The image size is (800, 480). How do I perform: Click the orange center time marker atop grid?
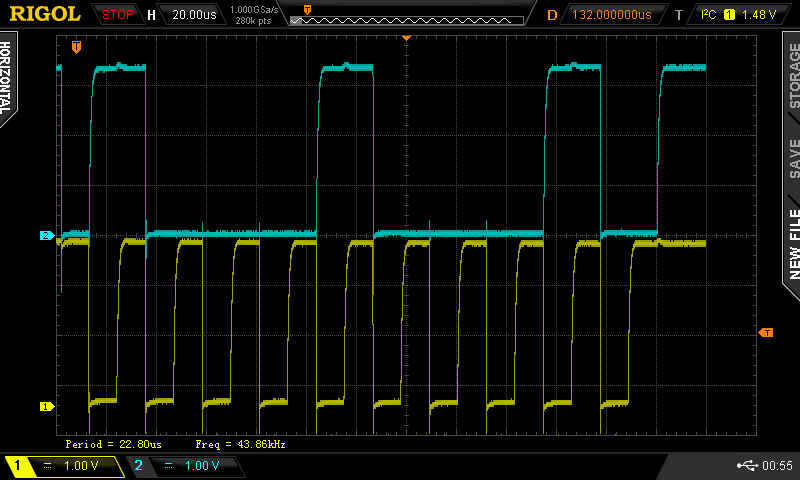pos(407,38)
